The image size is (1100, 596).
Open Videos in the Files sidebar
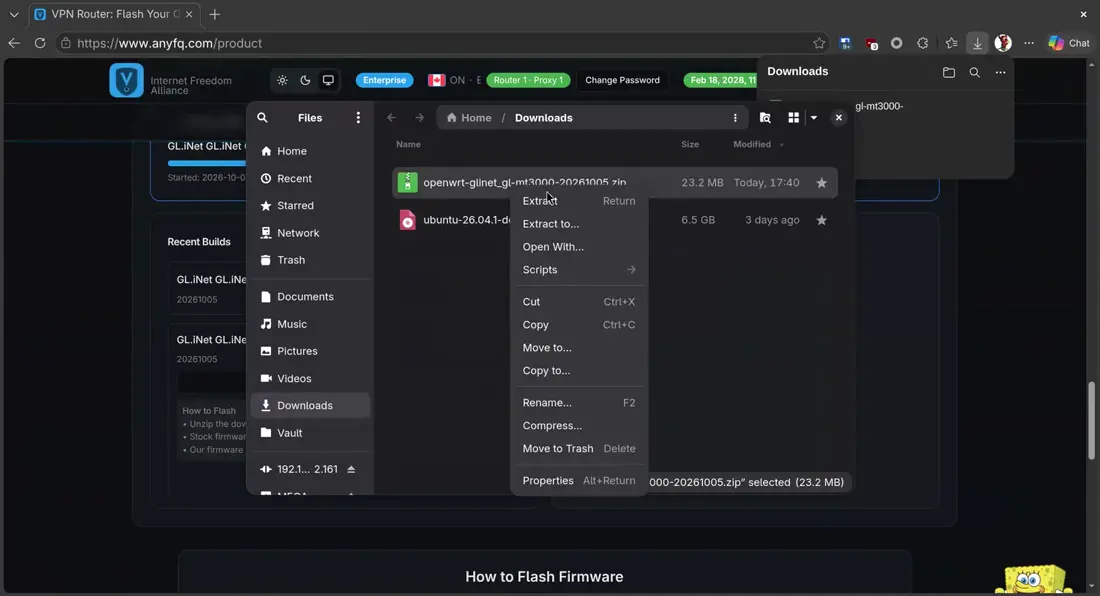(310, 379)
